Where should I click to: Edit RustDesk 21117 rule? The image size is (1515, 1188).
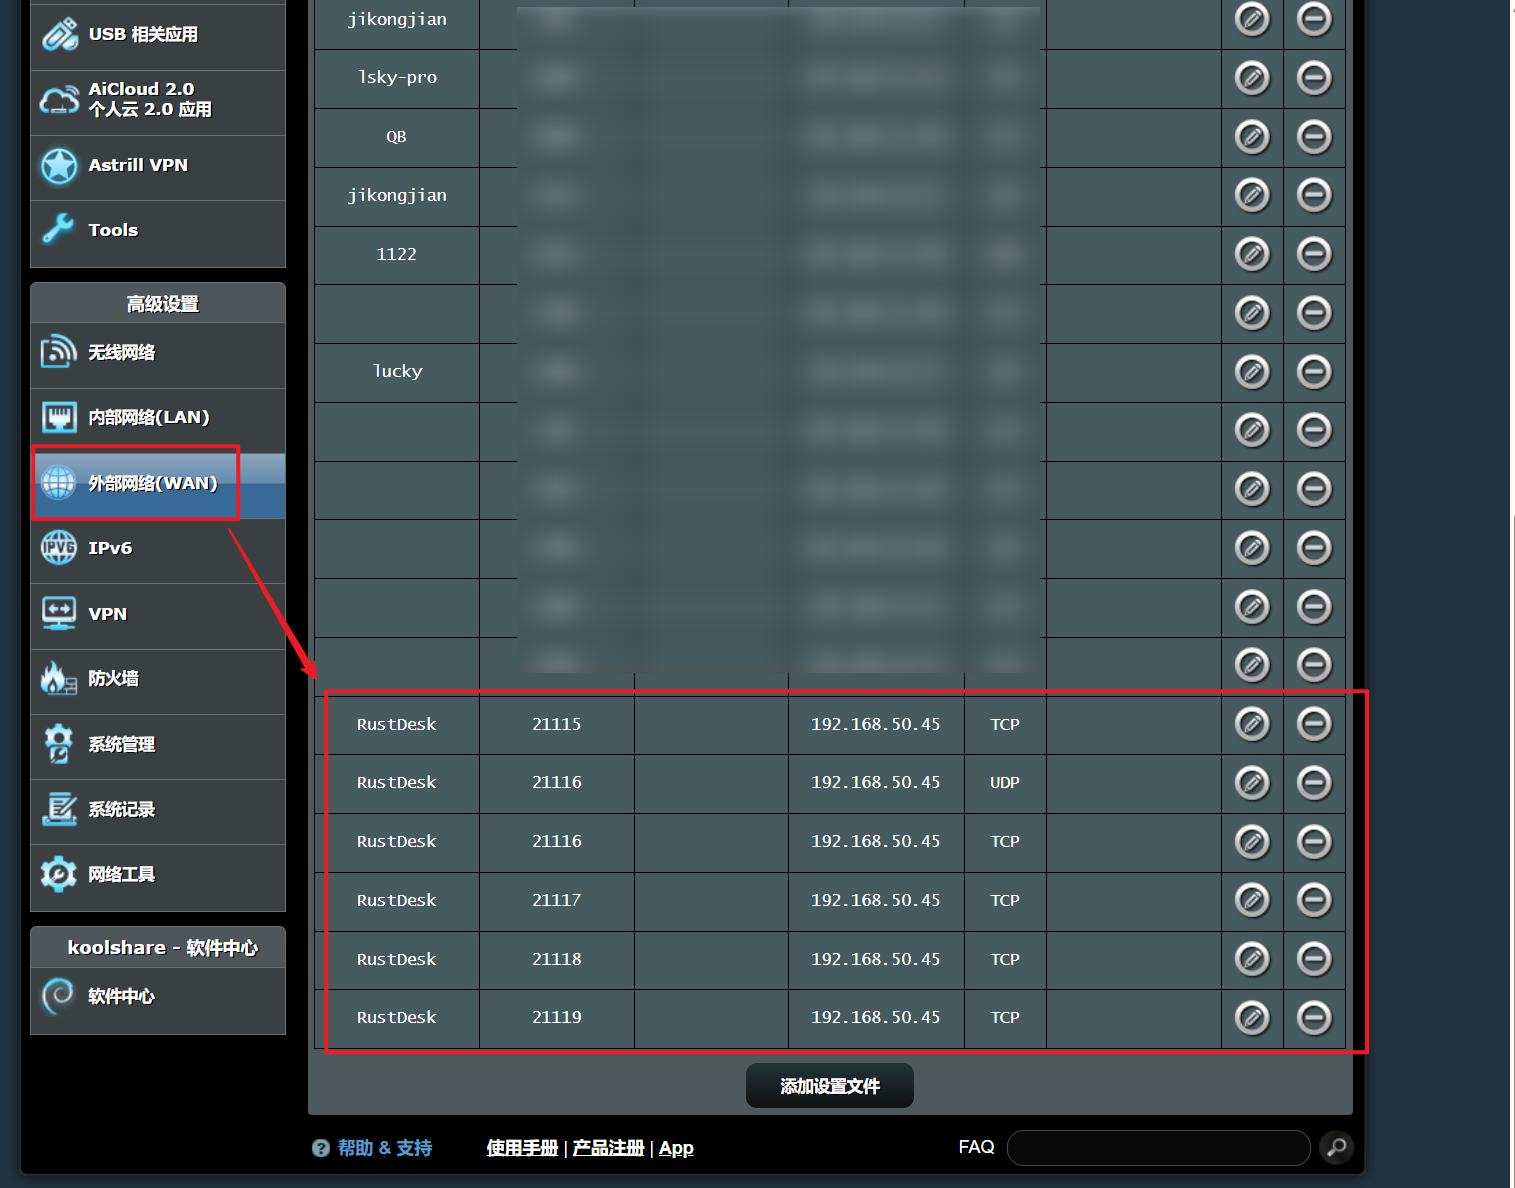1252,901
